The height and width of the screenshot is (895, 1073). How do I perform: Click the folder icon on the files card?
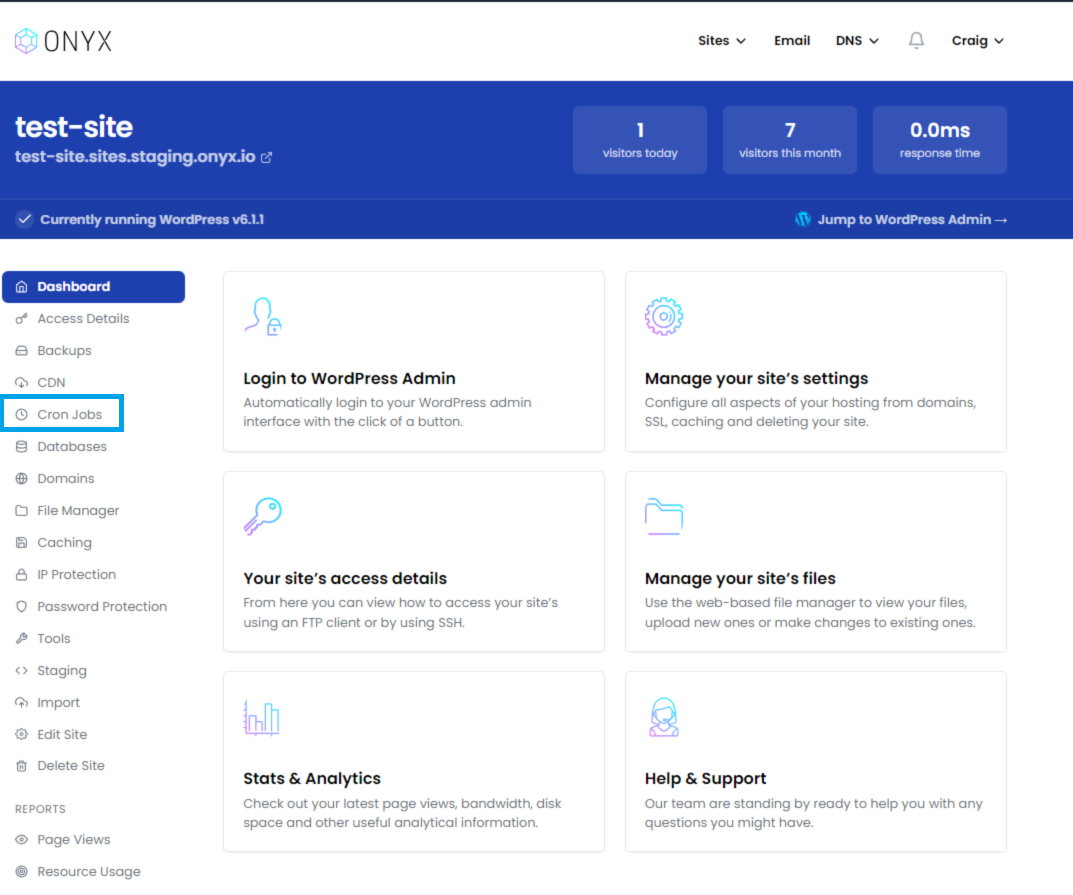point(664,517)
